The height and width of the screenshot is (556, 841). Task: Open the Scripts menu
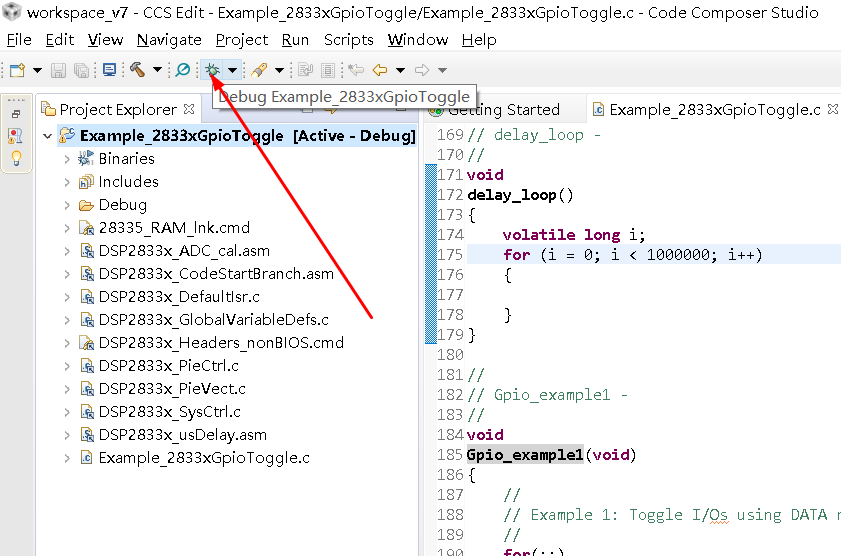click(x=349, y=40)
